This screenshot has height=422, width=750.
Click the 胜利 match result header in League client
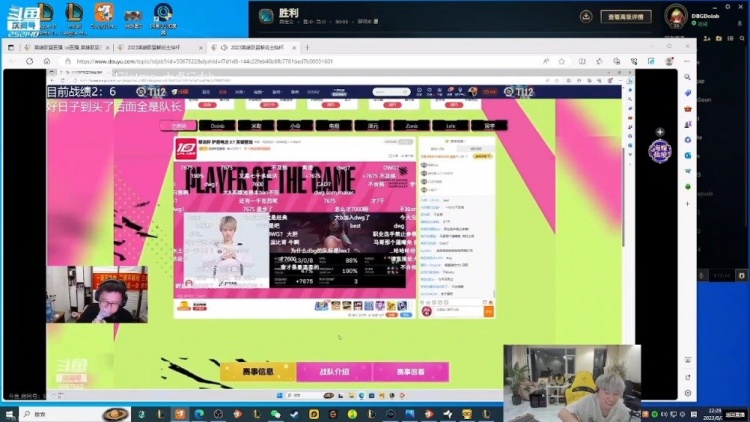click(x=288, y=13)
